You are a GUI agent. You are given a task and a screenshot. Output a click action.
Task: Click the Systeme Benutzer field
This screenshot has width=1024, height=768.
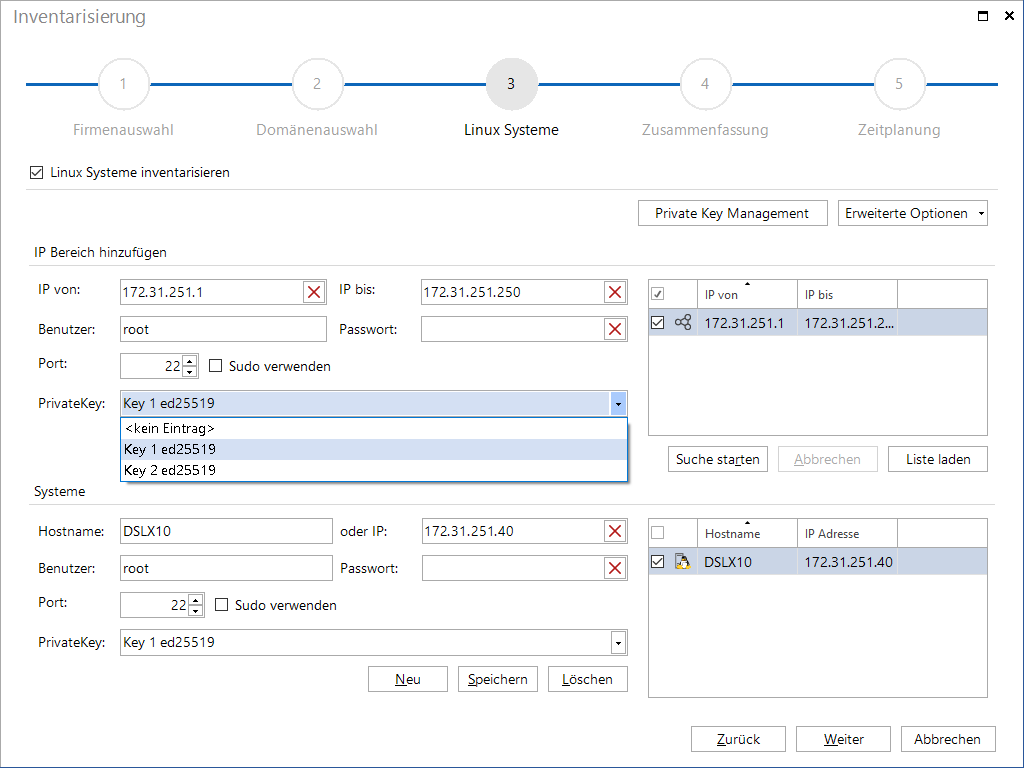coord(226,568)
